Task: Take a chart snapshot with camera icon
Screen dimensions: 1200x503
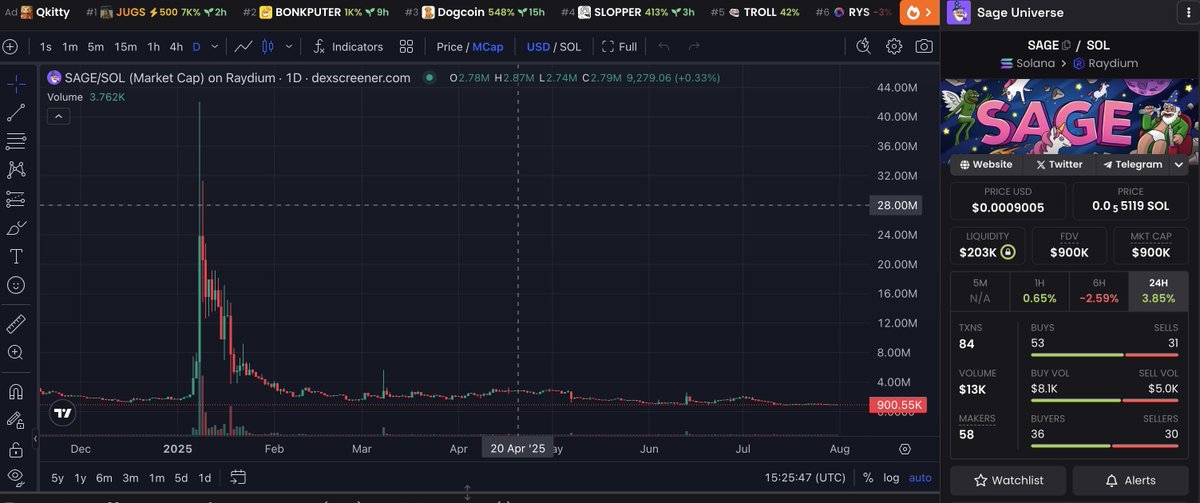Action: tap(924, 47)
